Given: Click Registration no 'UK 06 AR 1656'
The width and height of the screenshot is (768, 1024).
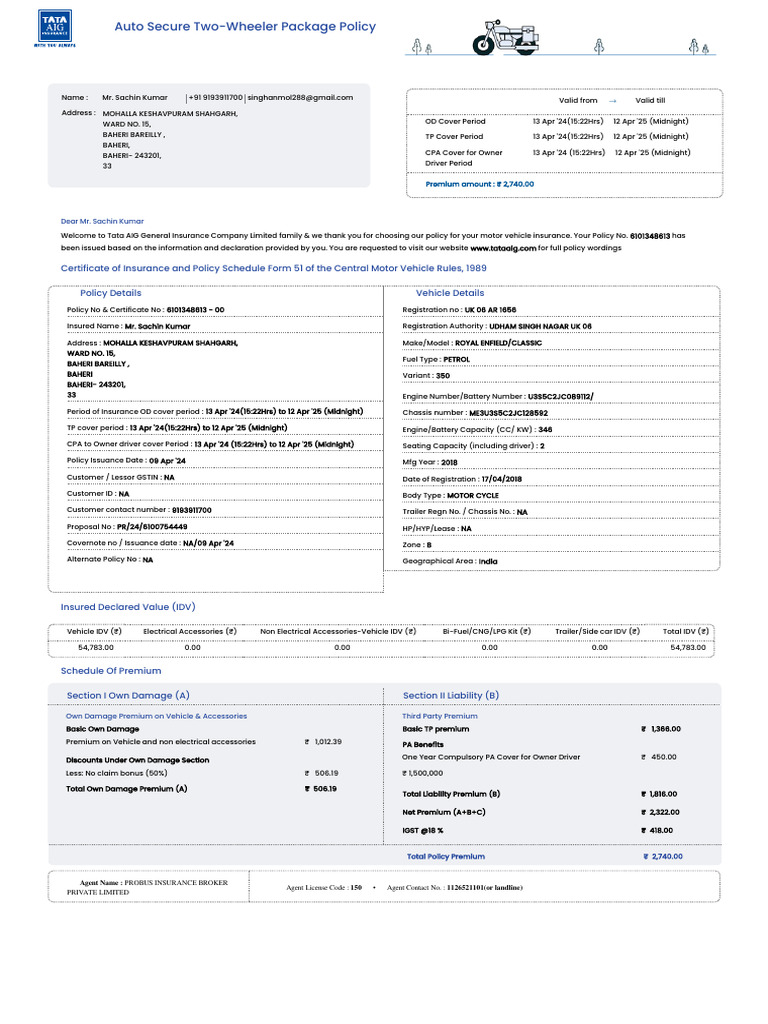Looking at the screenshot, I should pyautogui.click(x=490, y=310).
